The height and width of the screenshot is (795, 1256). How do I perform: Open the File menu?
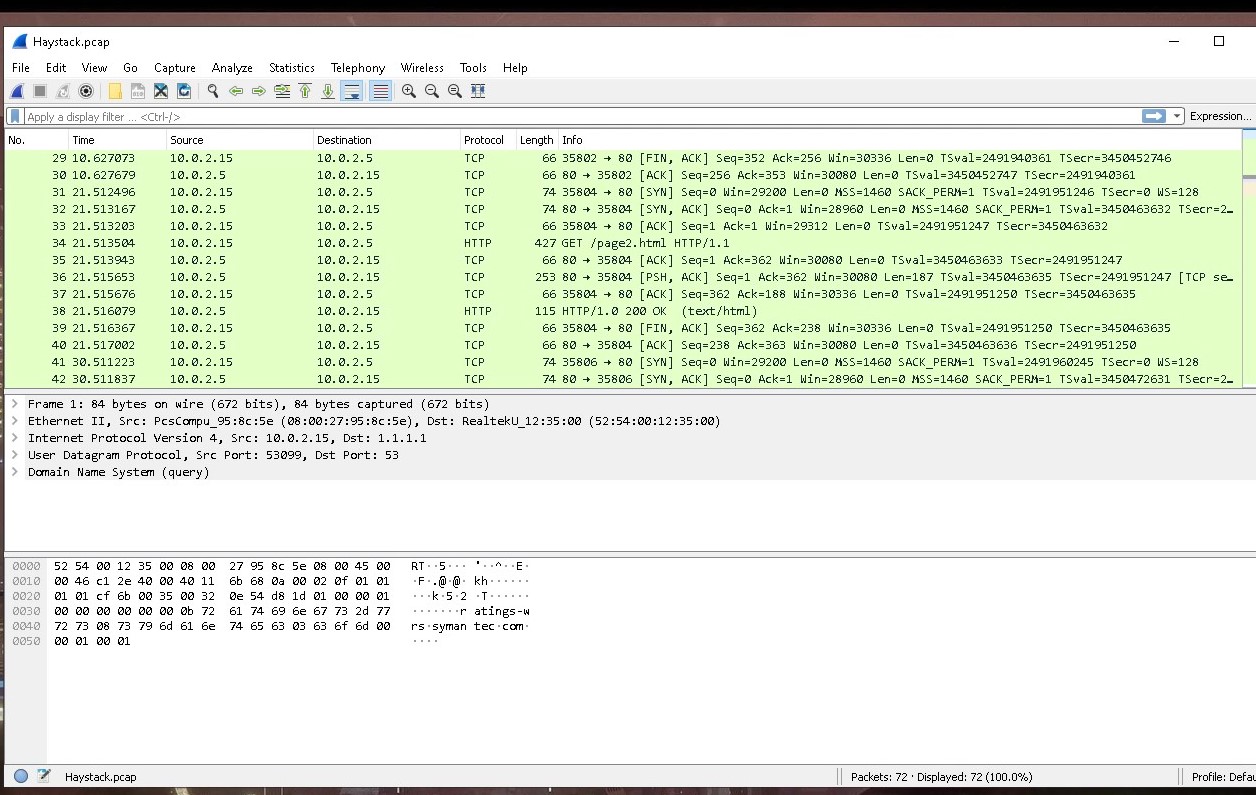[21, 68]
